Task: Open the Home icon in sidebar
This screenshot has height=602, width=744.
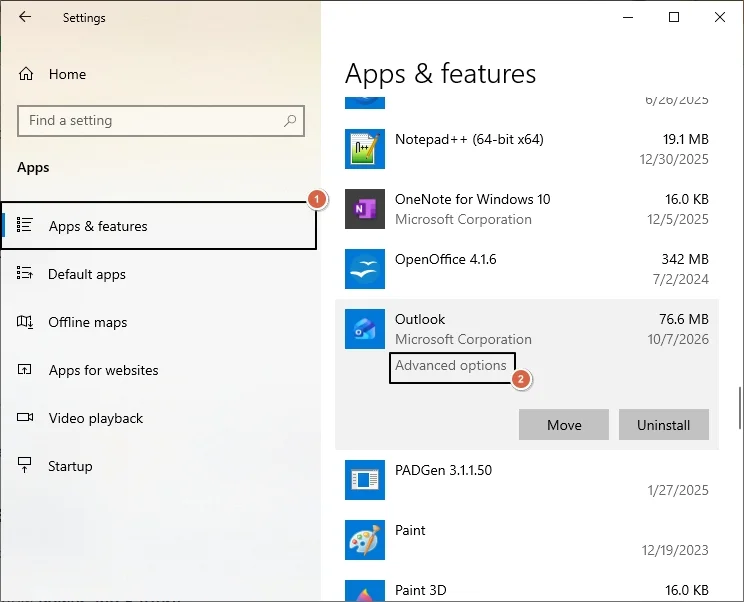Action: pos(26,74)
